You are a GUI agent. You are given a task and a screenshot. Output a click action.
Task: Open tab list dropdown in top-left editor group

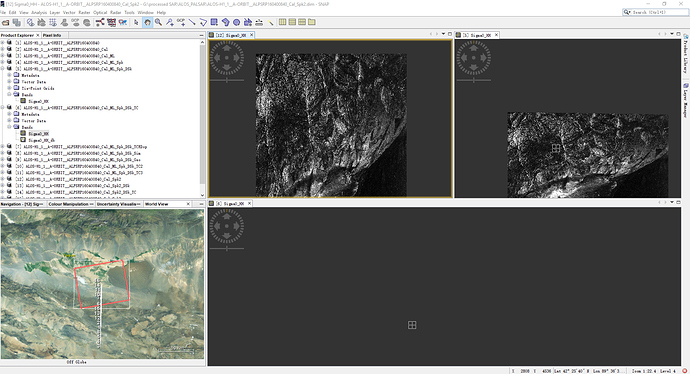443,34
